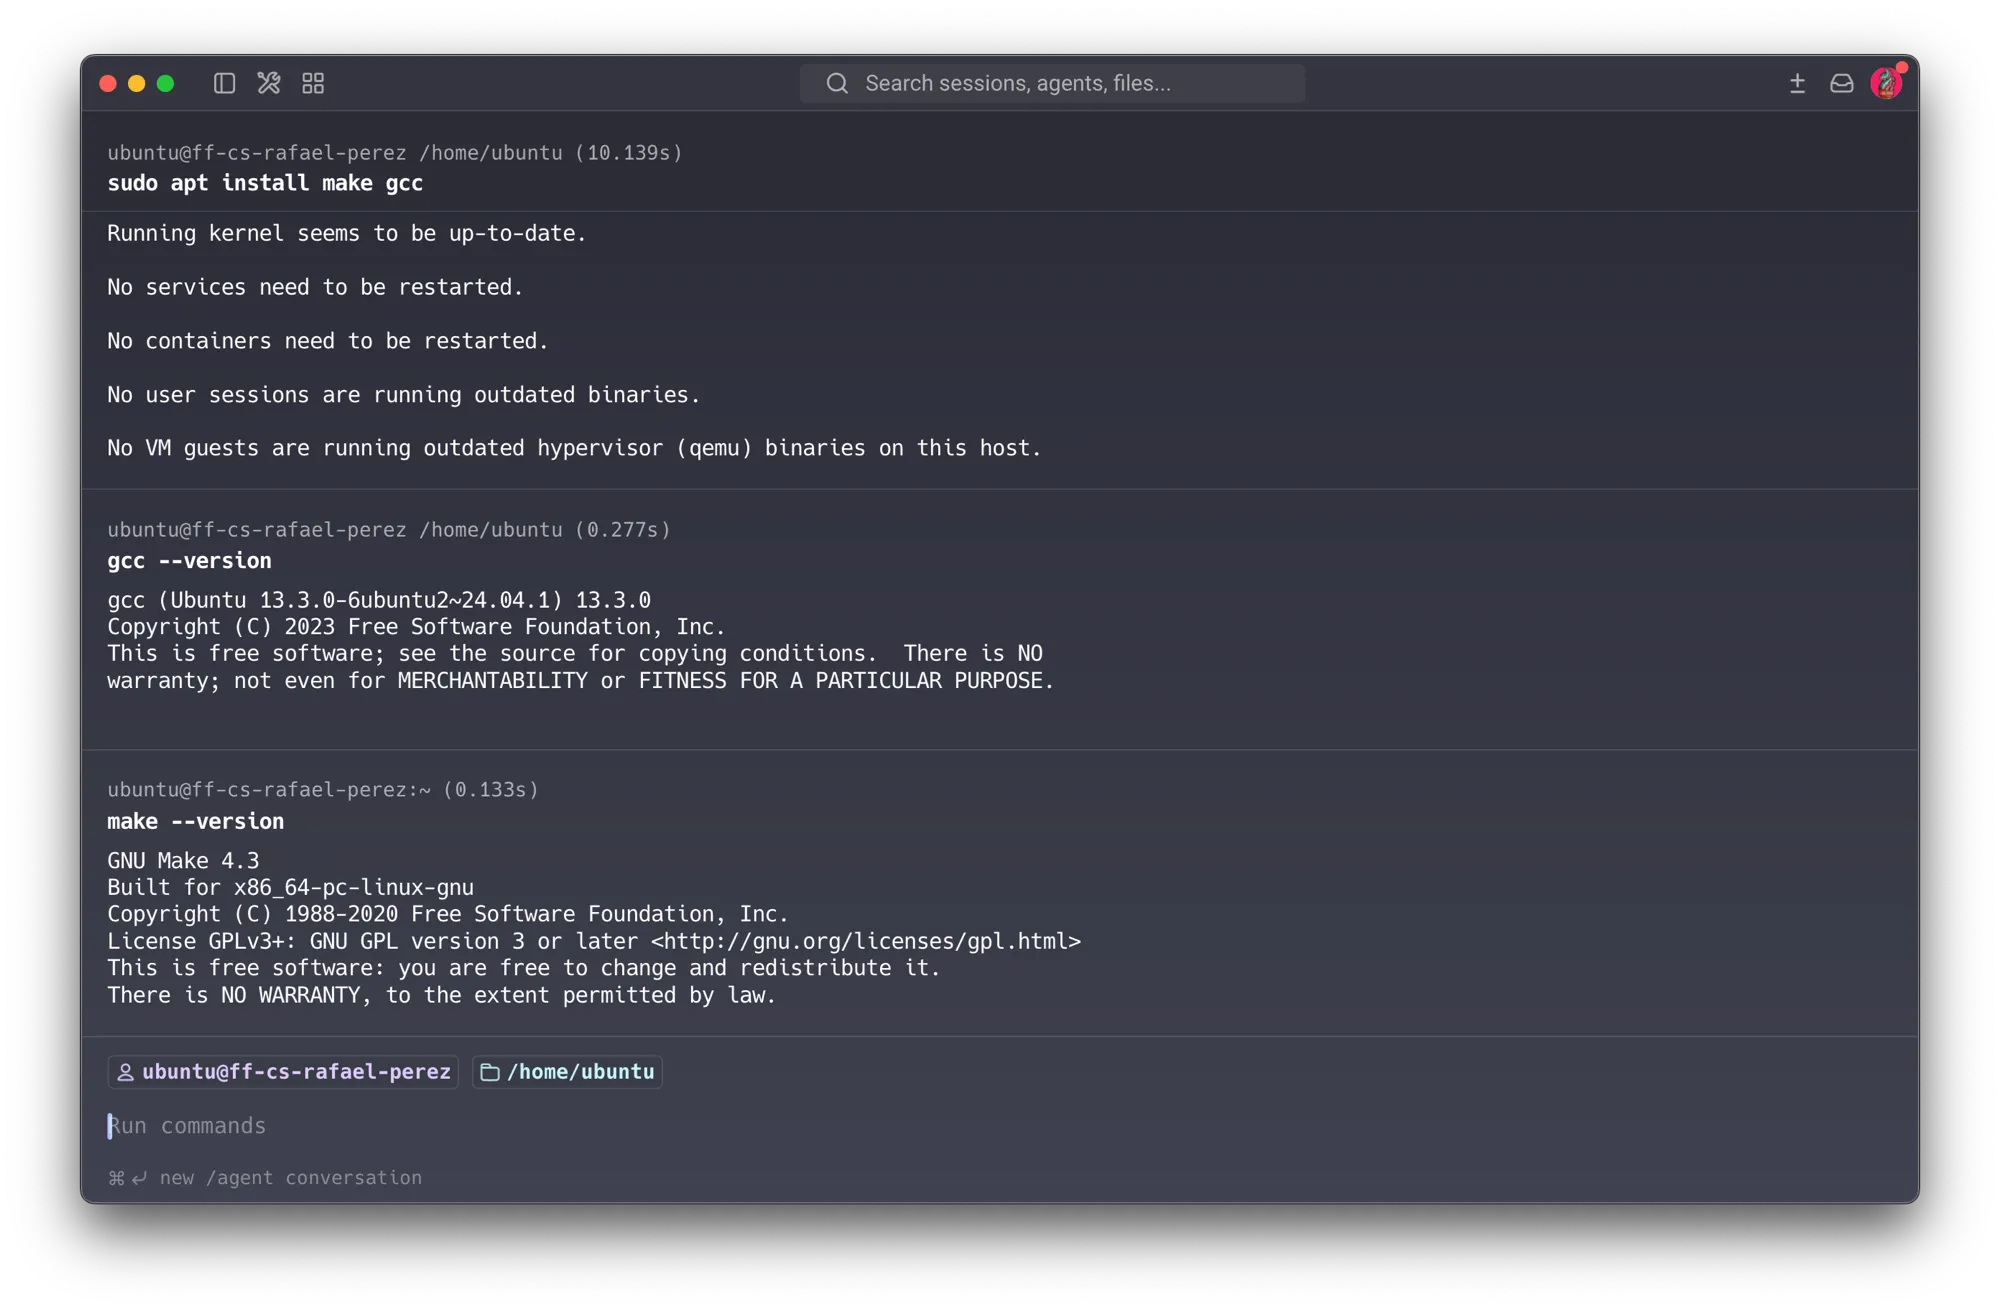Click the gnu.org/licenses/gpl.html URL
The width and height of the screenshot is (2000, 1310).
(x=866, y=942)
